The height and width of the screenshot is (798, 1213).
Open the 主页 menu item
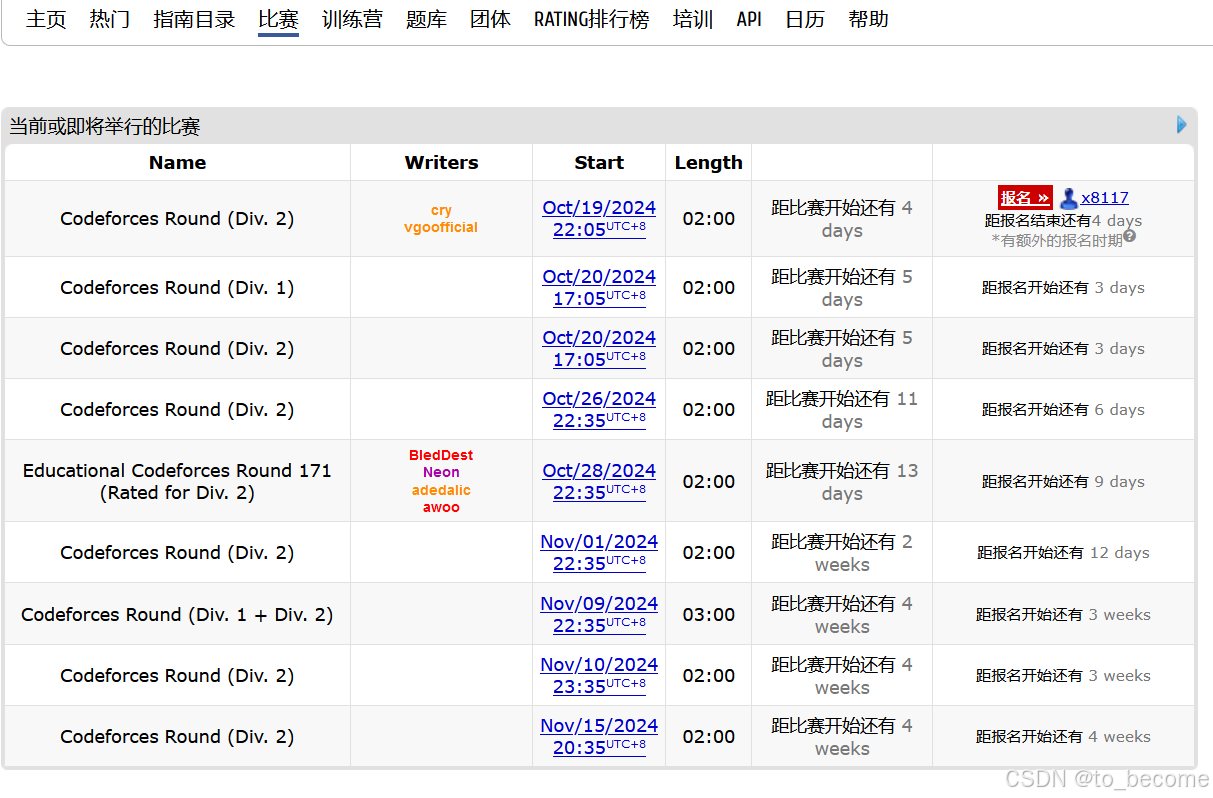click(46, 19)
